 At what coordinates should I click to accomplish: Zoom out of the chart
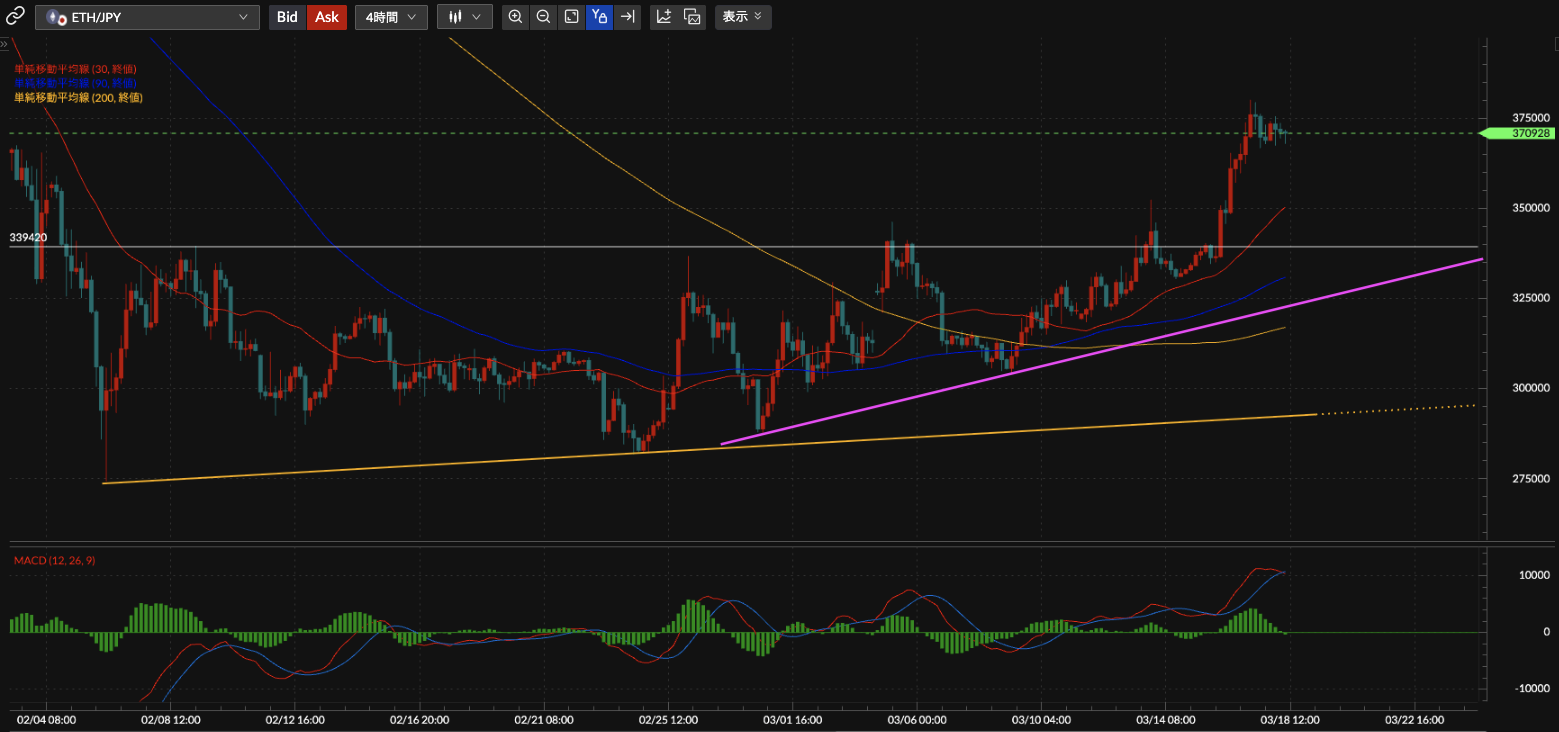point(543,17)
